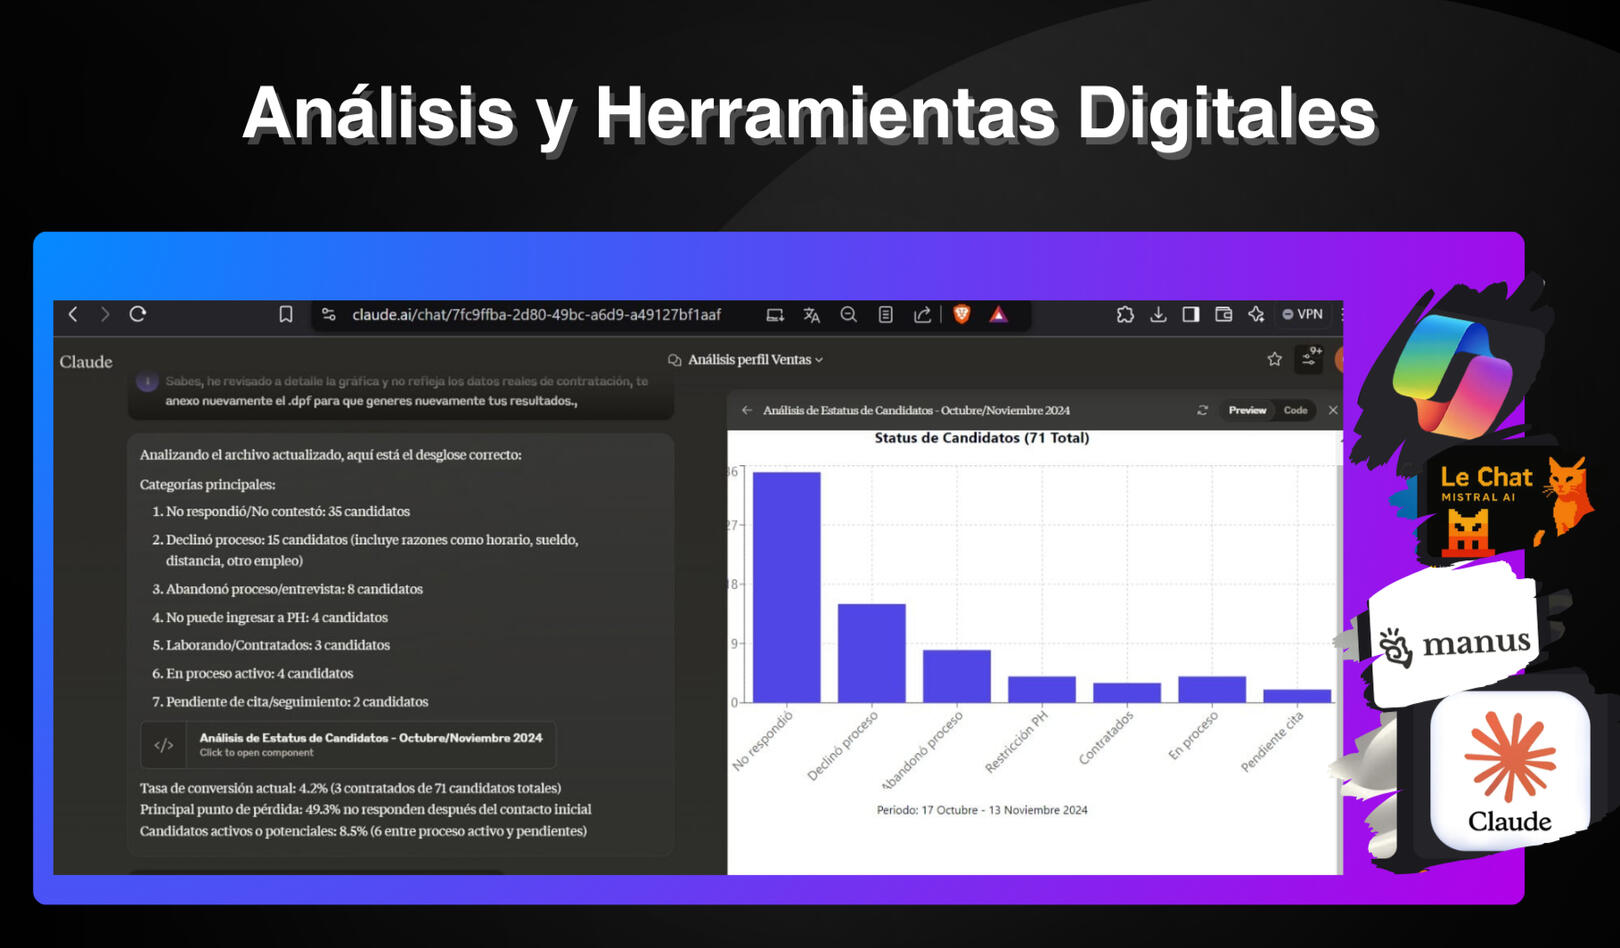
Task: Switch the artifact view to Code
Action: (1295, 410)
